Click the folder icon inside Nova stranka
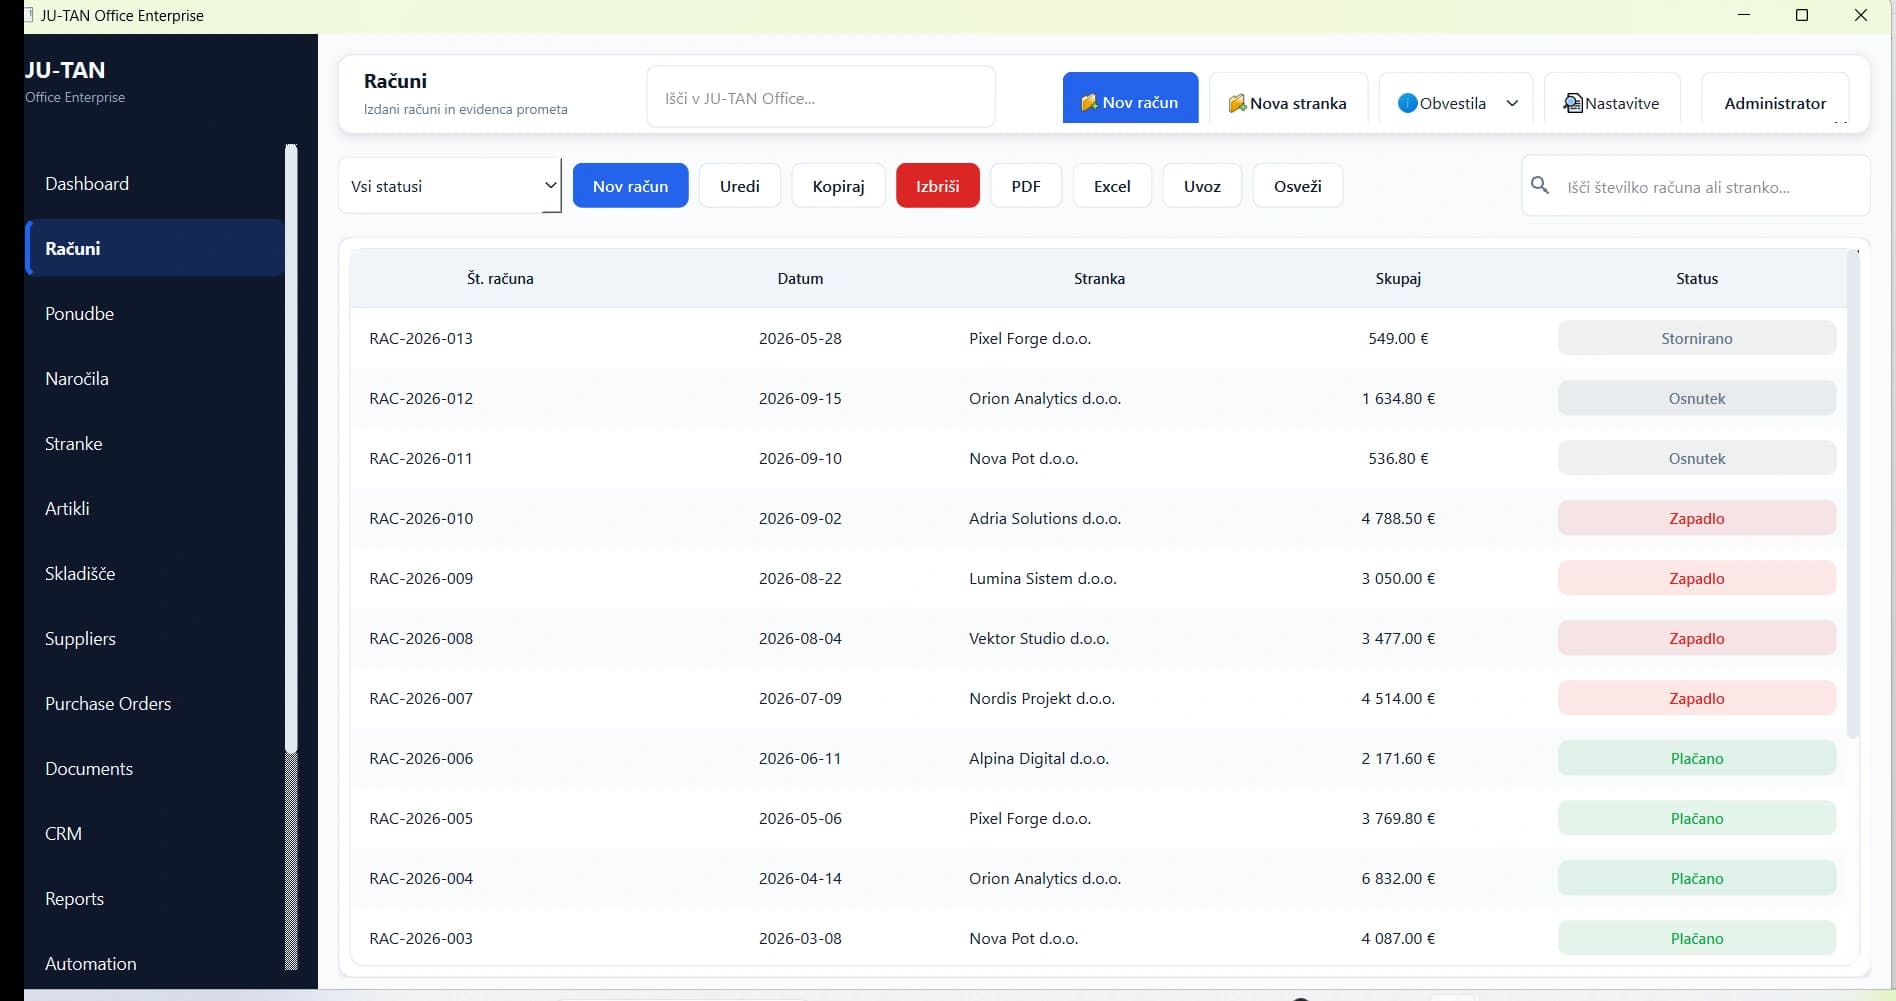 click(x=1237, y=103)
